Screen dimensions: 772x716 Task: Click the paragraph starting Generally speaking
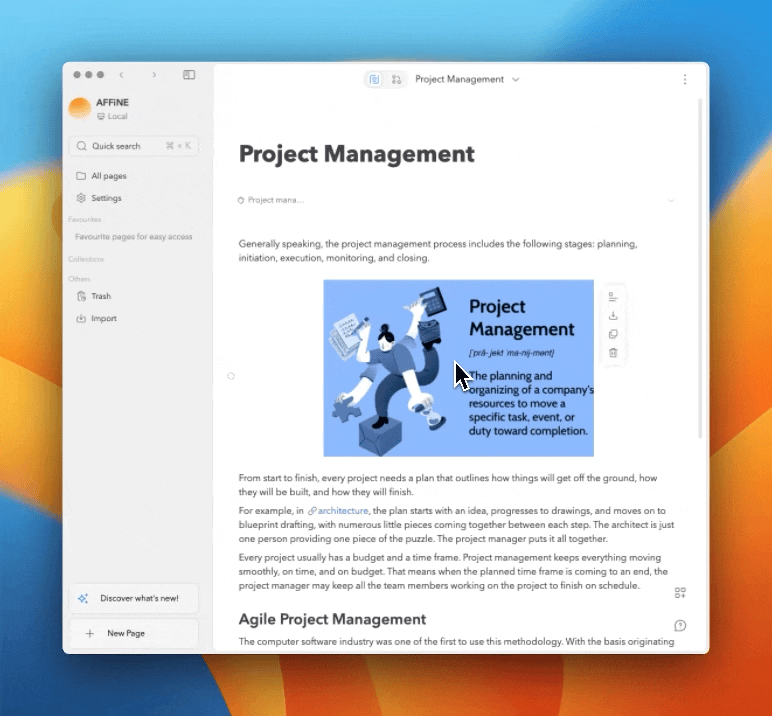coord(438,251)
